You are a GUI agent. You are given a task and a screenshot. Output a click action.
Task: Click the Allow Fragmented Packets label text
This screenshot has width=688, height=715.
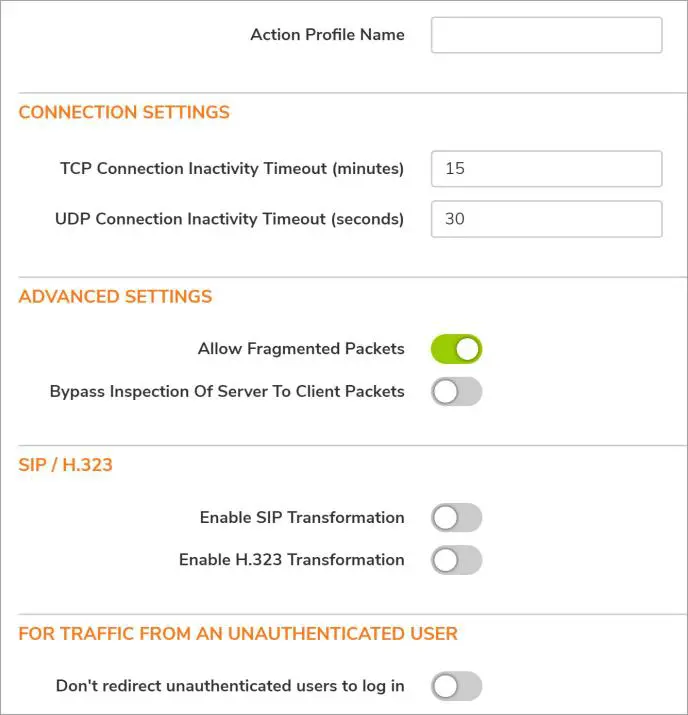301,349
